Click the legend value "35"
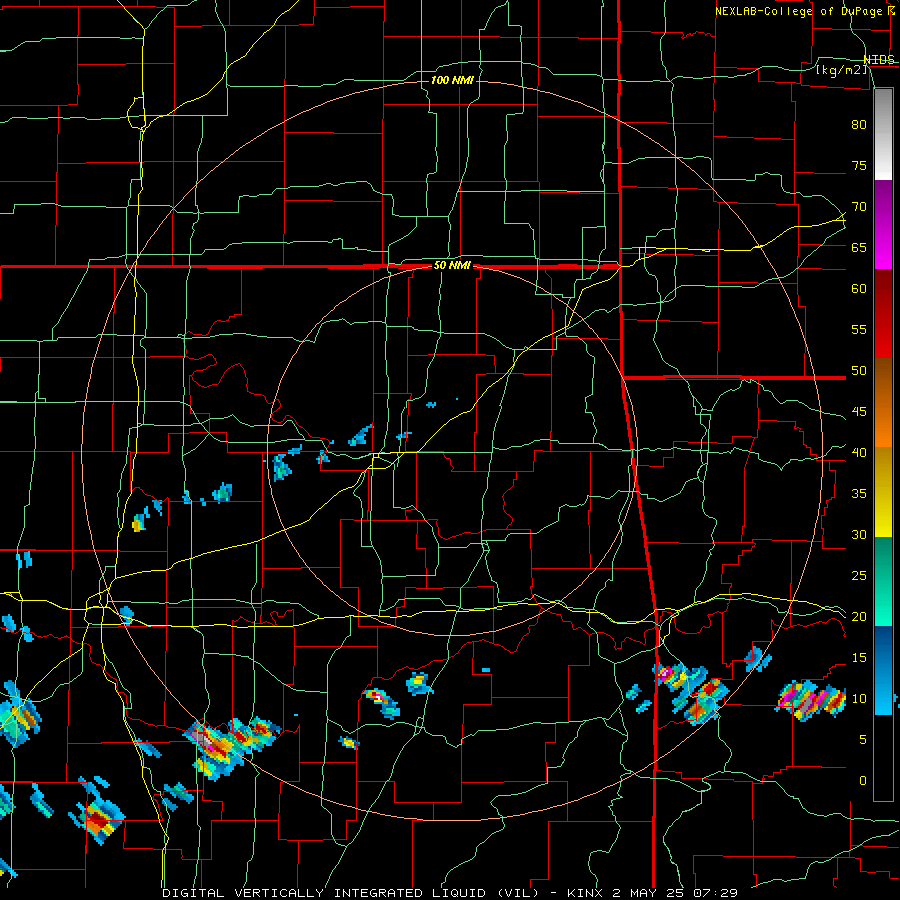The image size is (900, 900). [859, 494]
